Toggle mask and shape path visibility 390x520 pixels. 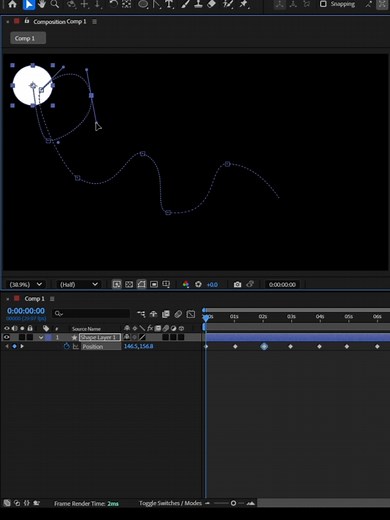pyautogui.click(x=141, y=284)
